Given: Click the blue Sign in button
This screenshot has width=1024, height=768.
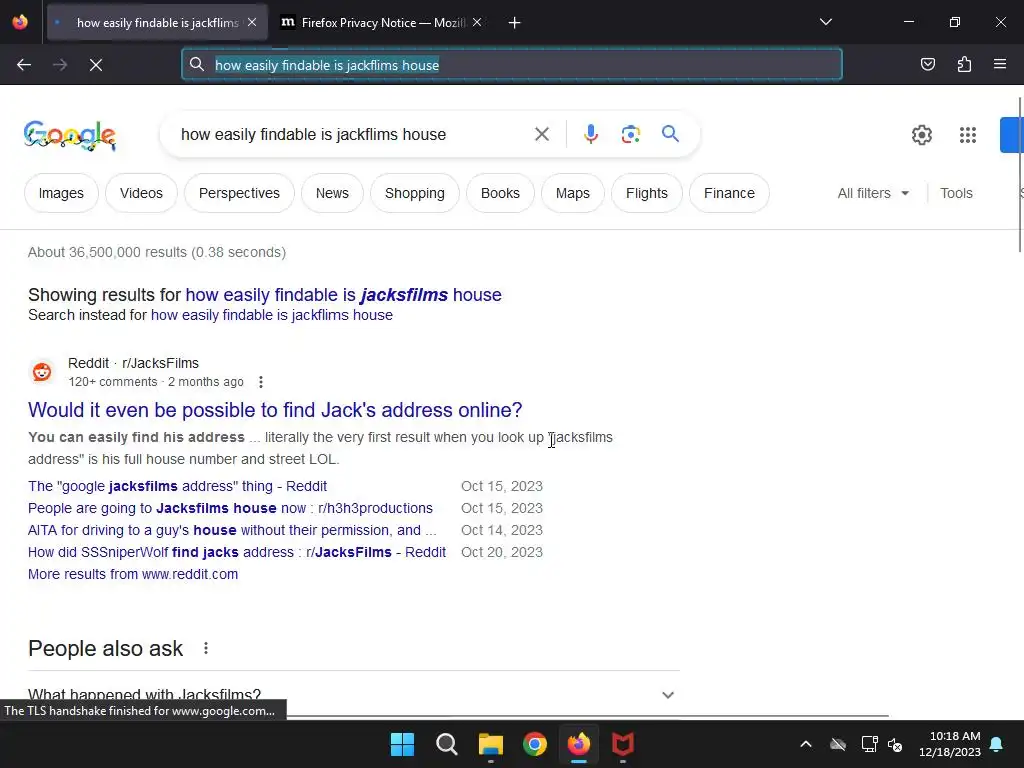Looking at the screenshot, I should [1012, 135].
